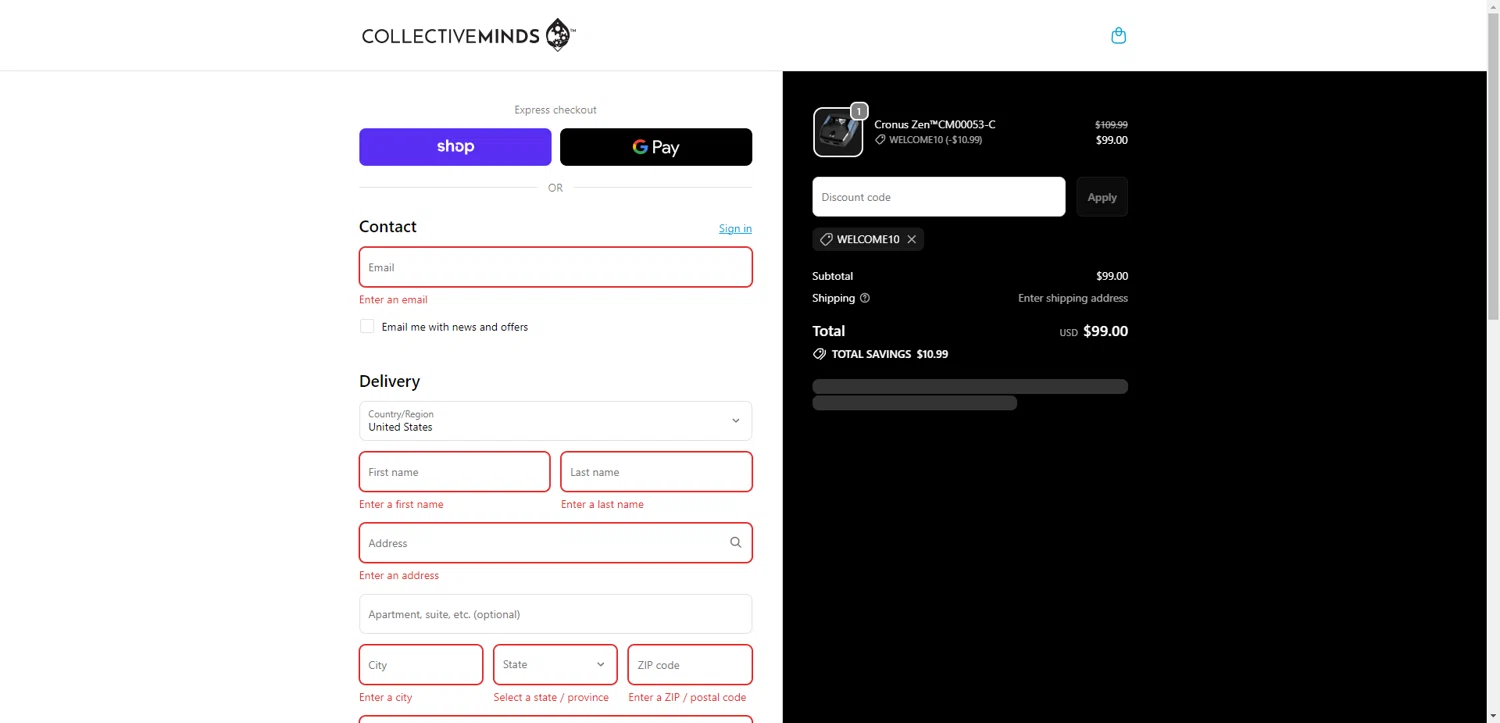Image resolution: width=1500 pixels, height=723 pixels.
Task: Focus the Email input field
Action: pyautogui.click(x=555, y=267)
